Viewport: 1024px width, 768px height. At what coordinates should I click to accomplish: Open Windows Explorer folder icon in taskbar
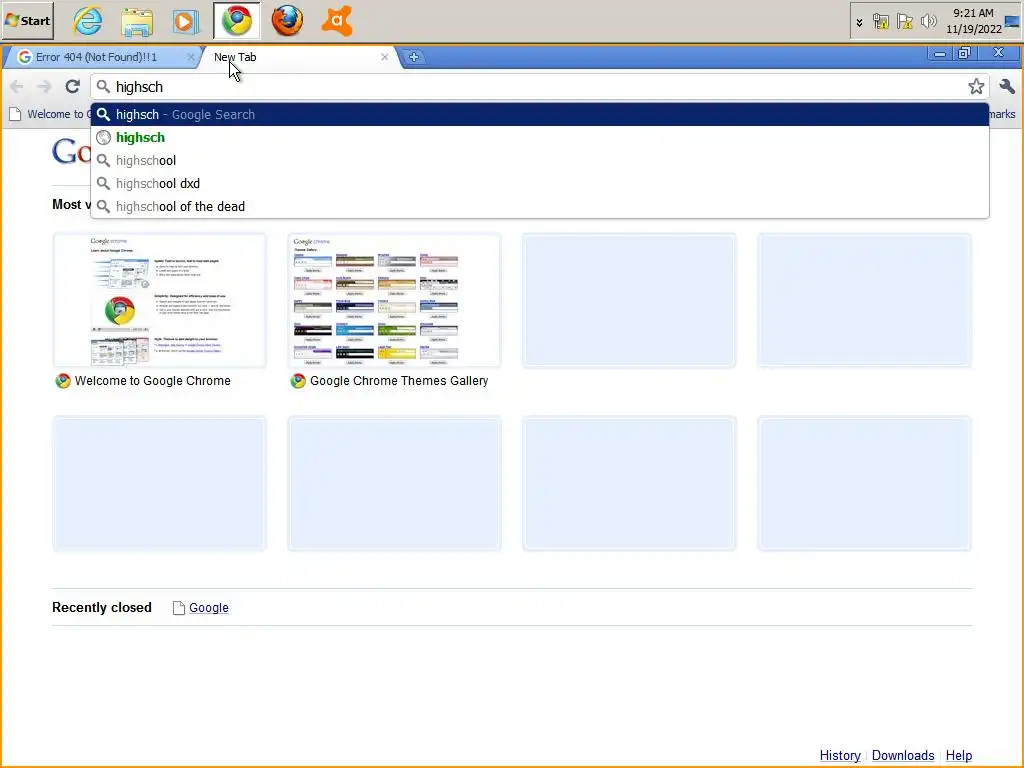coord(137,21)
